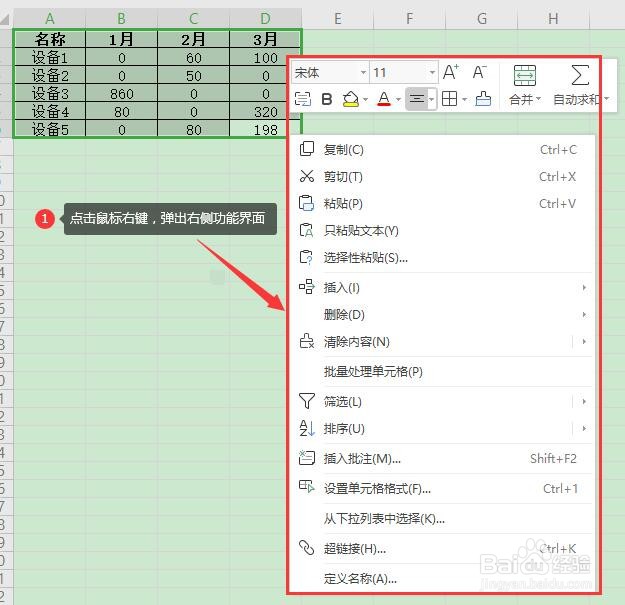
Task: Click the wrap text icon left of Bold
Action: tap(303, 99)
